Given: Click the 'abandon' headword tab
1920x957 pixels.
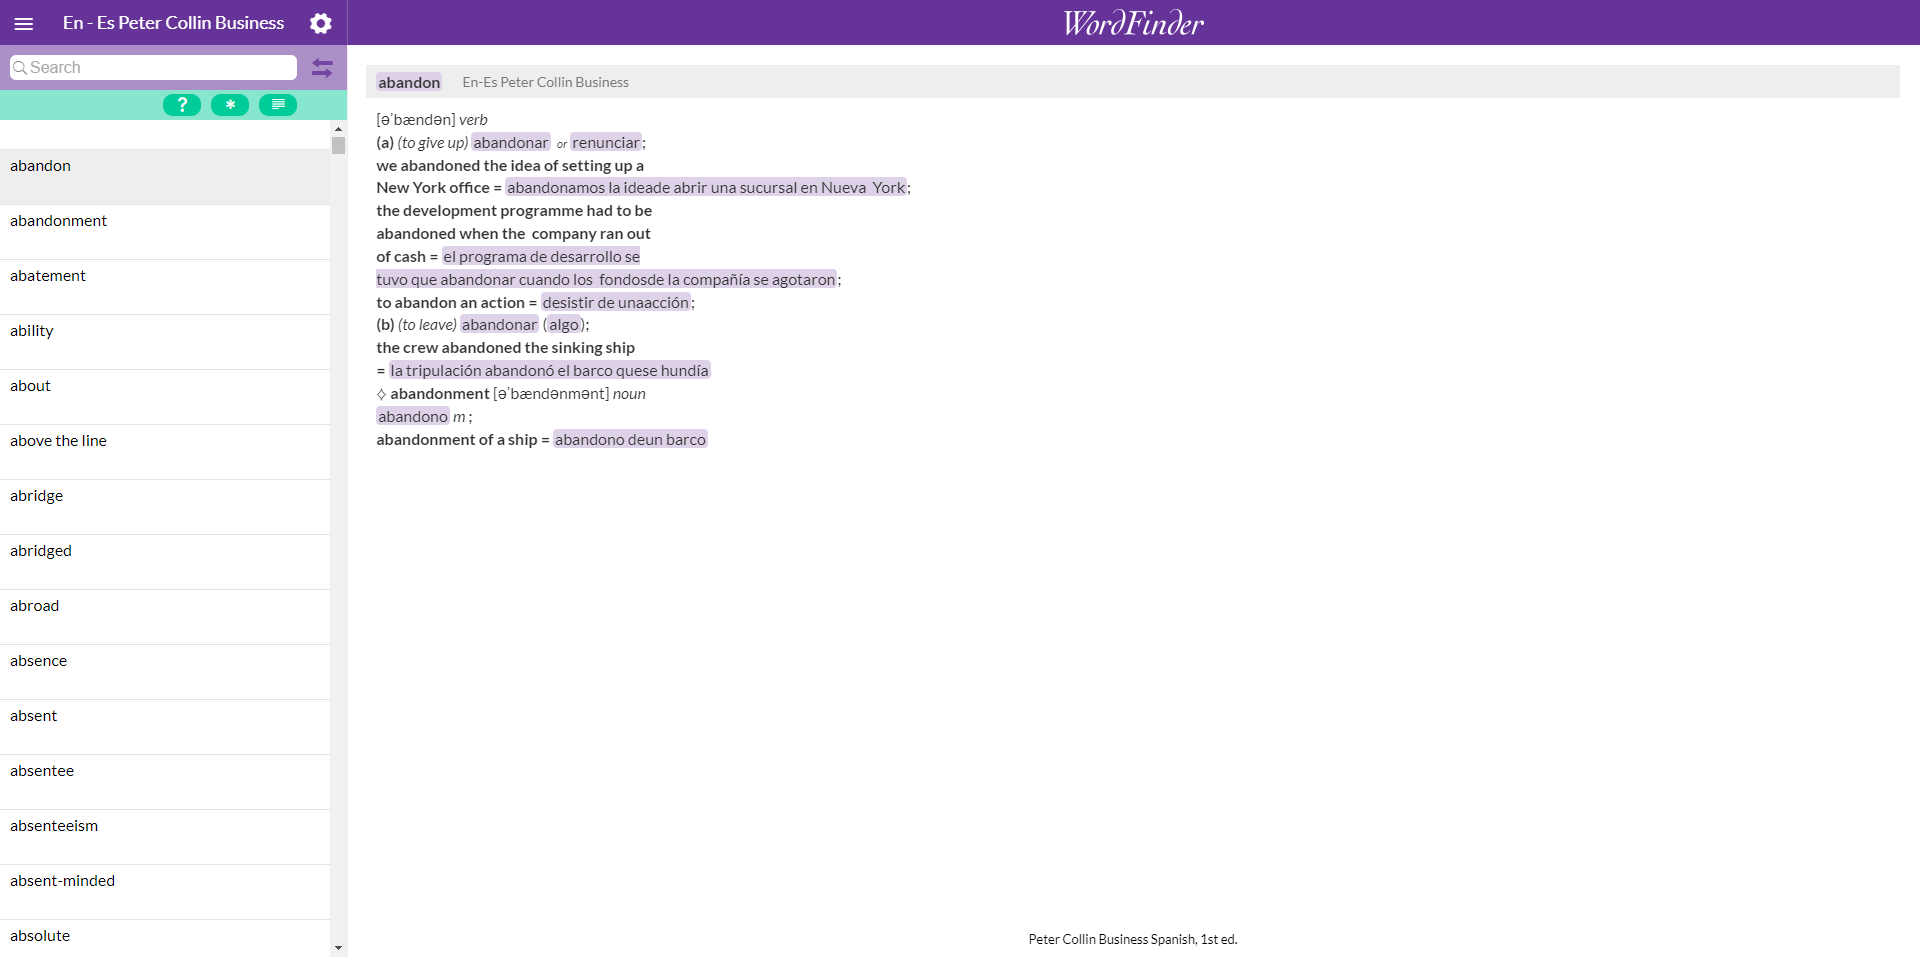Looking at the screenshot, I should point(409,82).
